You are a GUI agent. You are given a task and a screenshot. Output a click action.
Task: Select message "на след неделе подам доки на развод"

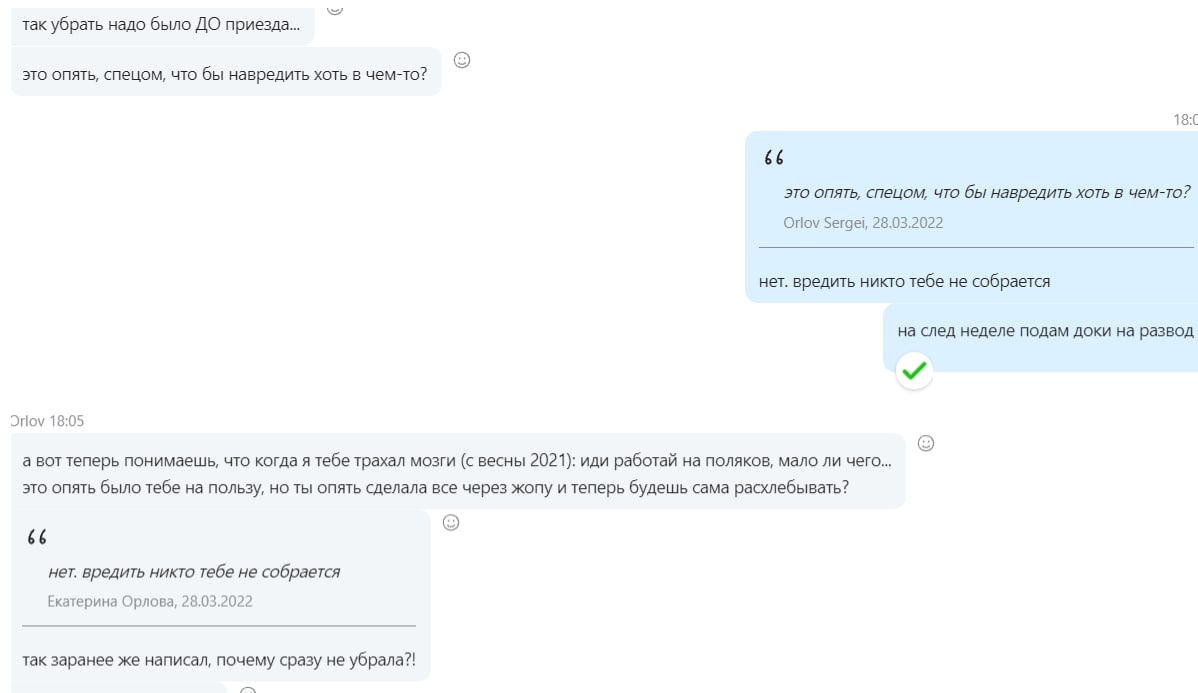1045,332
